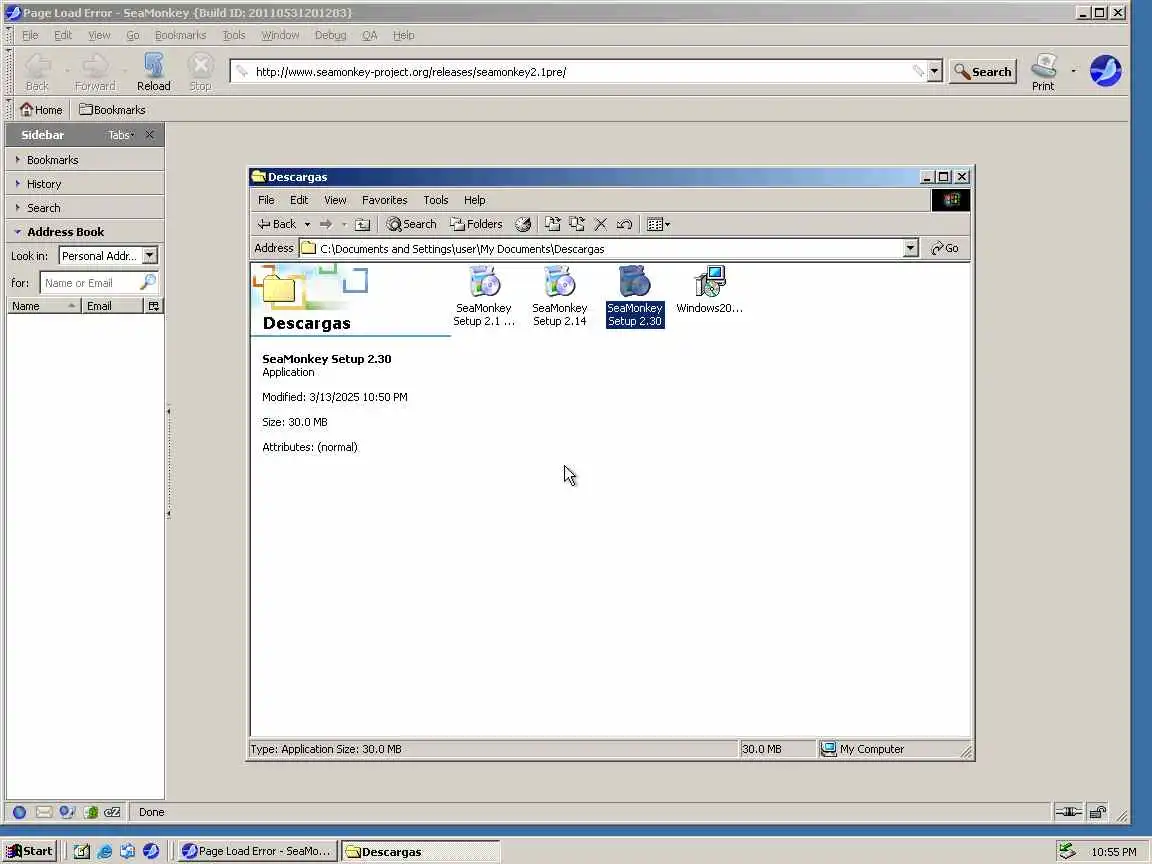Open the View menu in Descargas window
Screen dimensions: 1152x864
click(335, 200)
